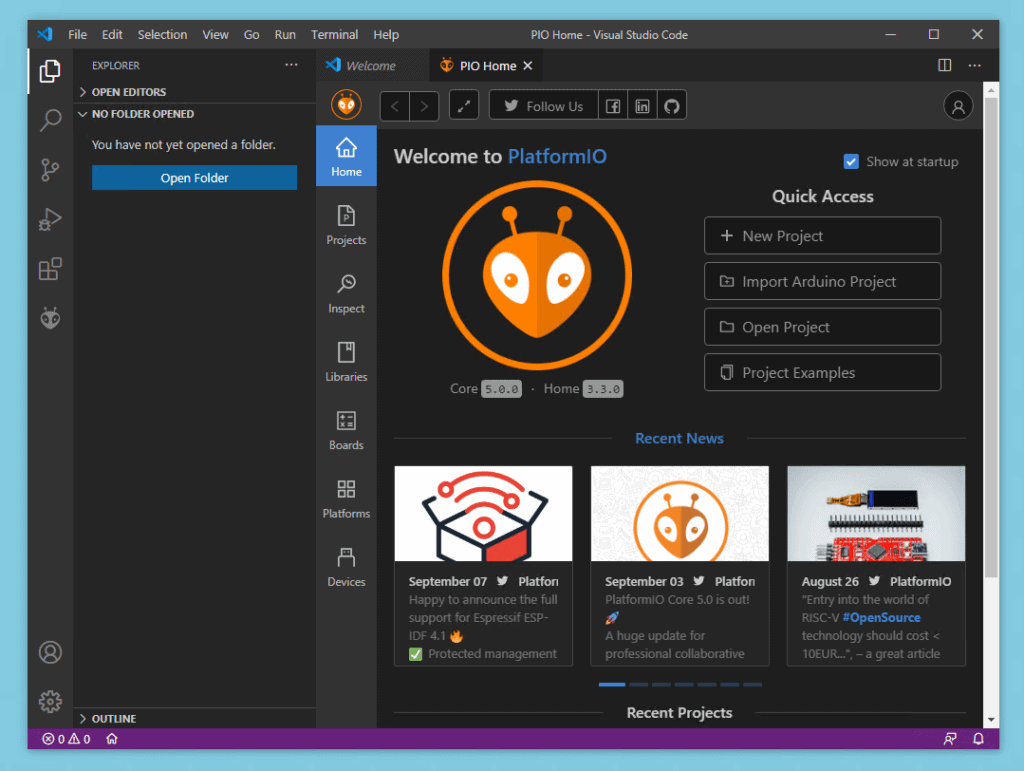Open notifications bell in status bar

coord(978,738)
